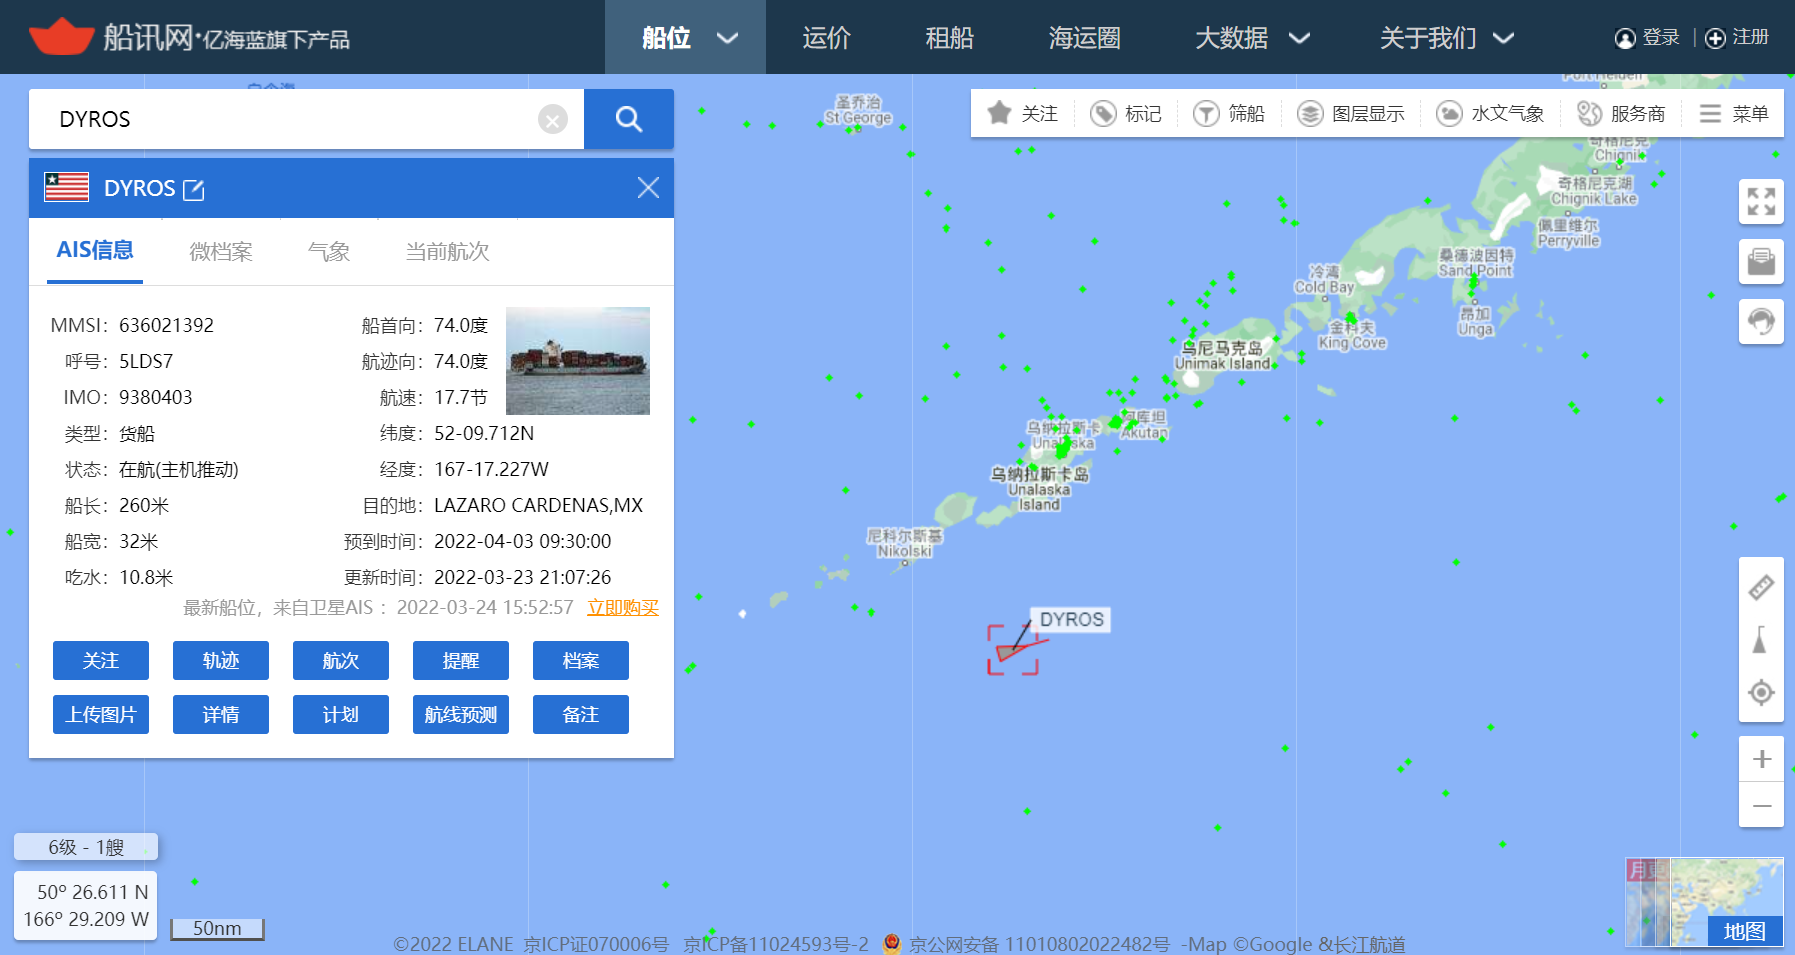The width and height of the screenshot is (1795, 955).
Task: Clear the DYROS search text
Action: [552, 120]
